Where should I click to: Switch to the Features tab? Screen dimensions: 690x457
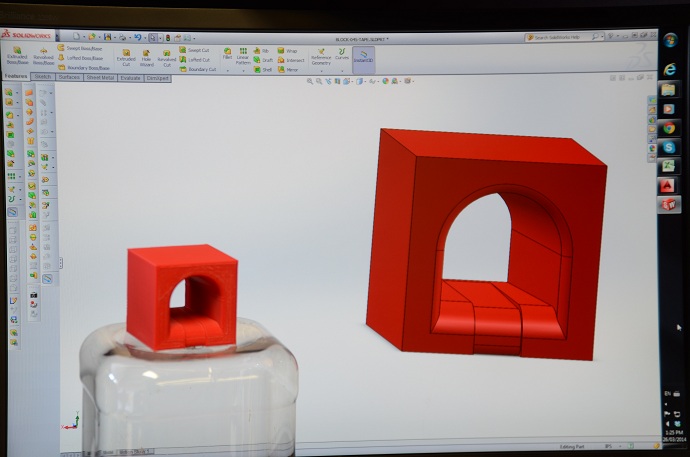[16, 76]
